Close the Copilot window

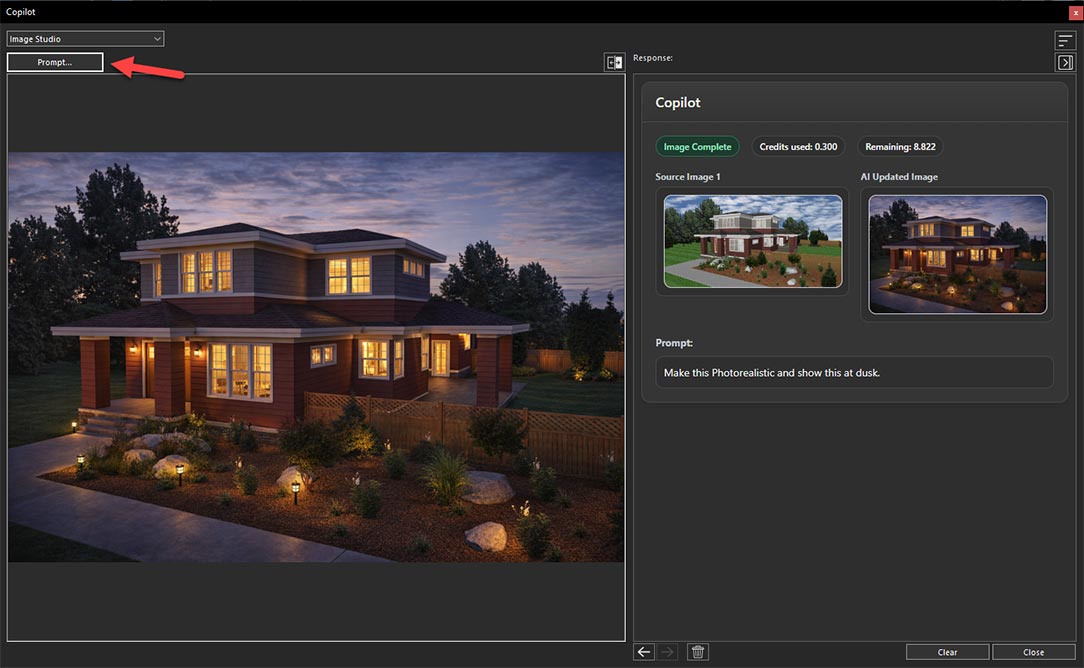(1075, 12)
